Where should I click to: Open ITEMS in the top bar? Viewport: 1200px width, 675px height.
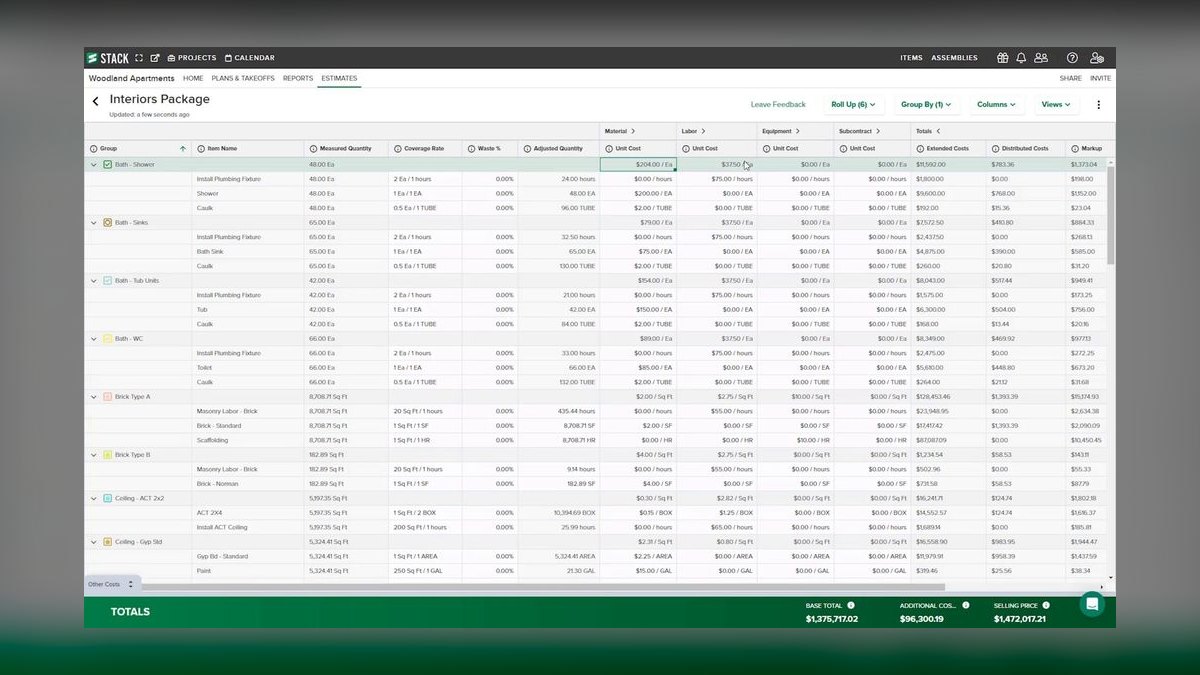pos(911,58)
